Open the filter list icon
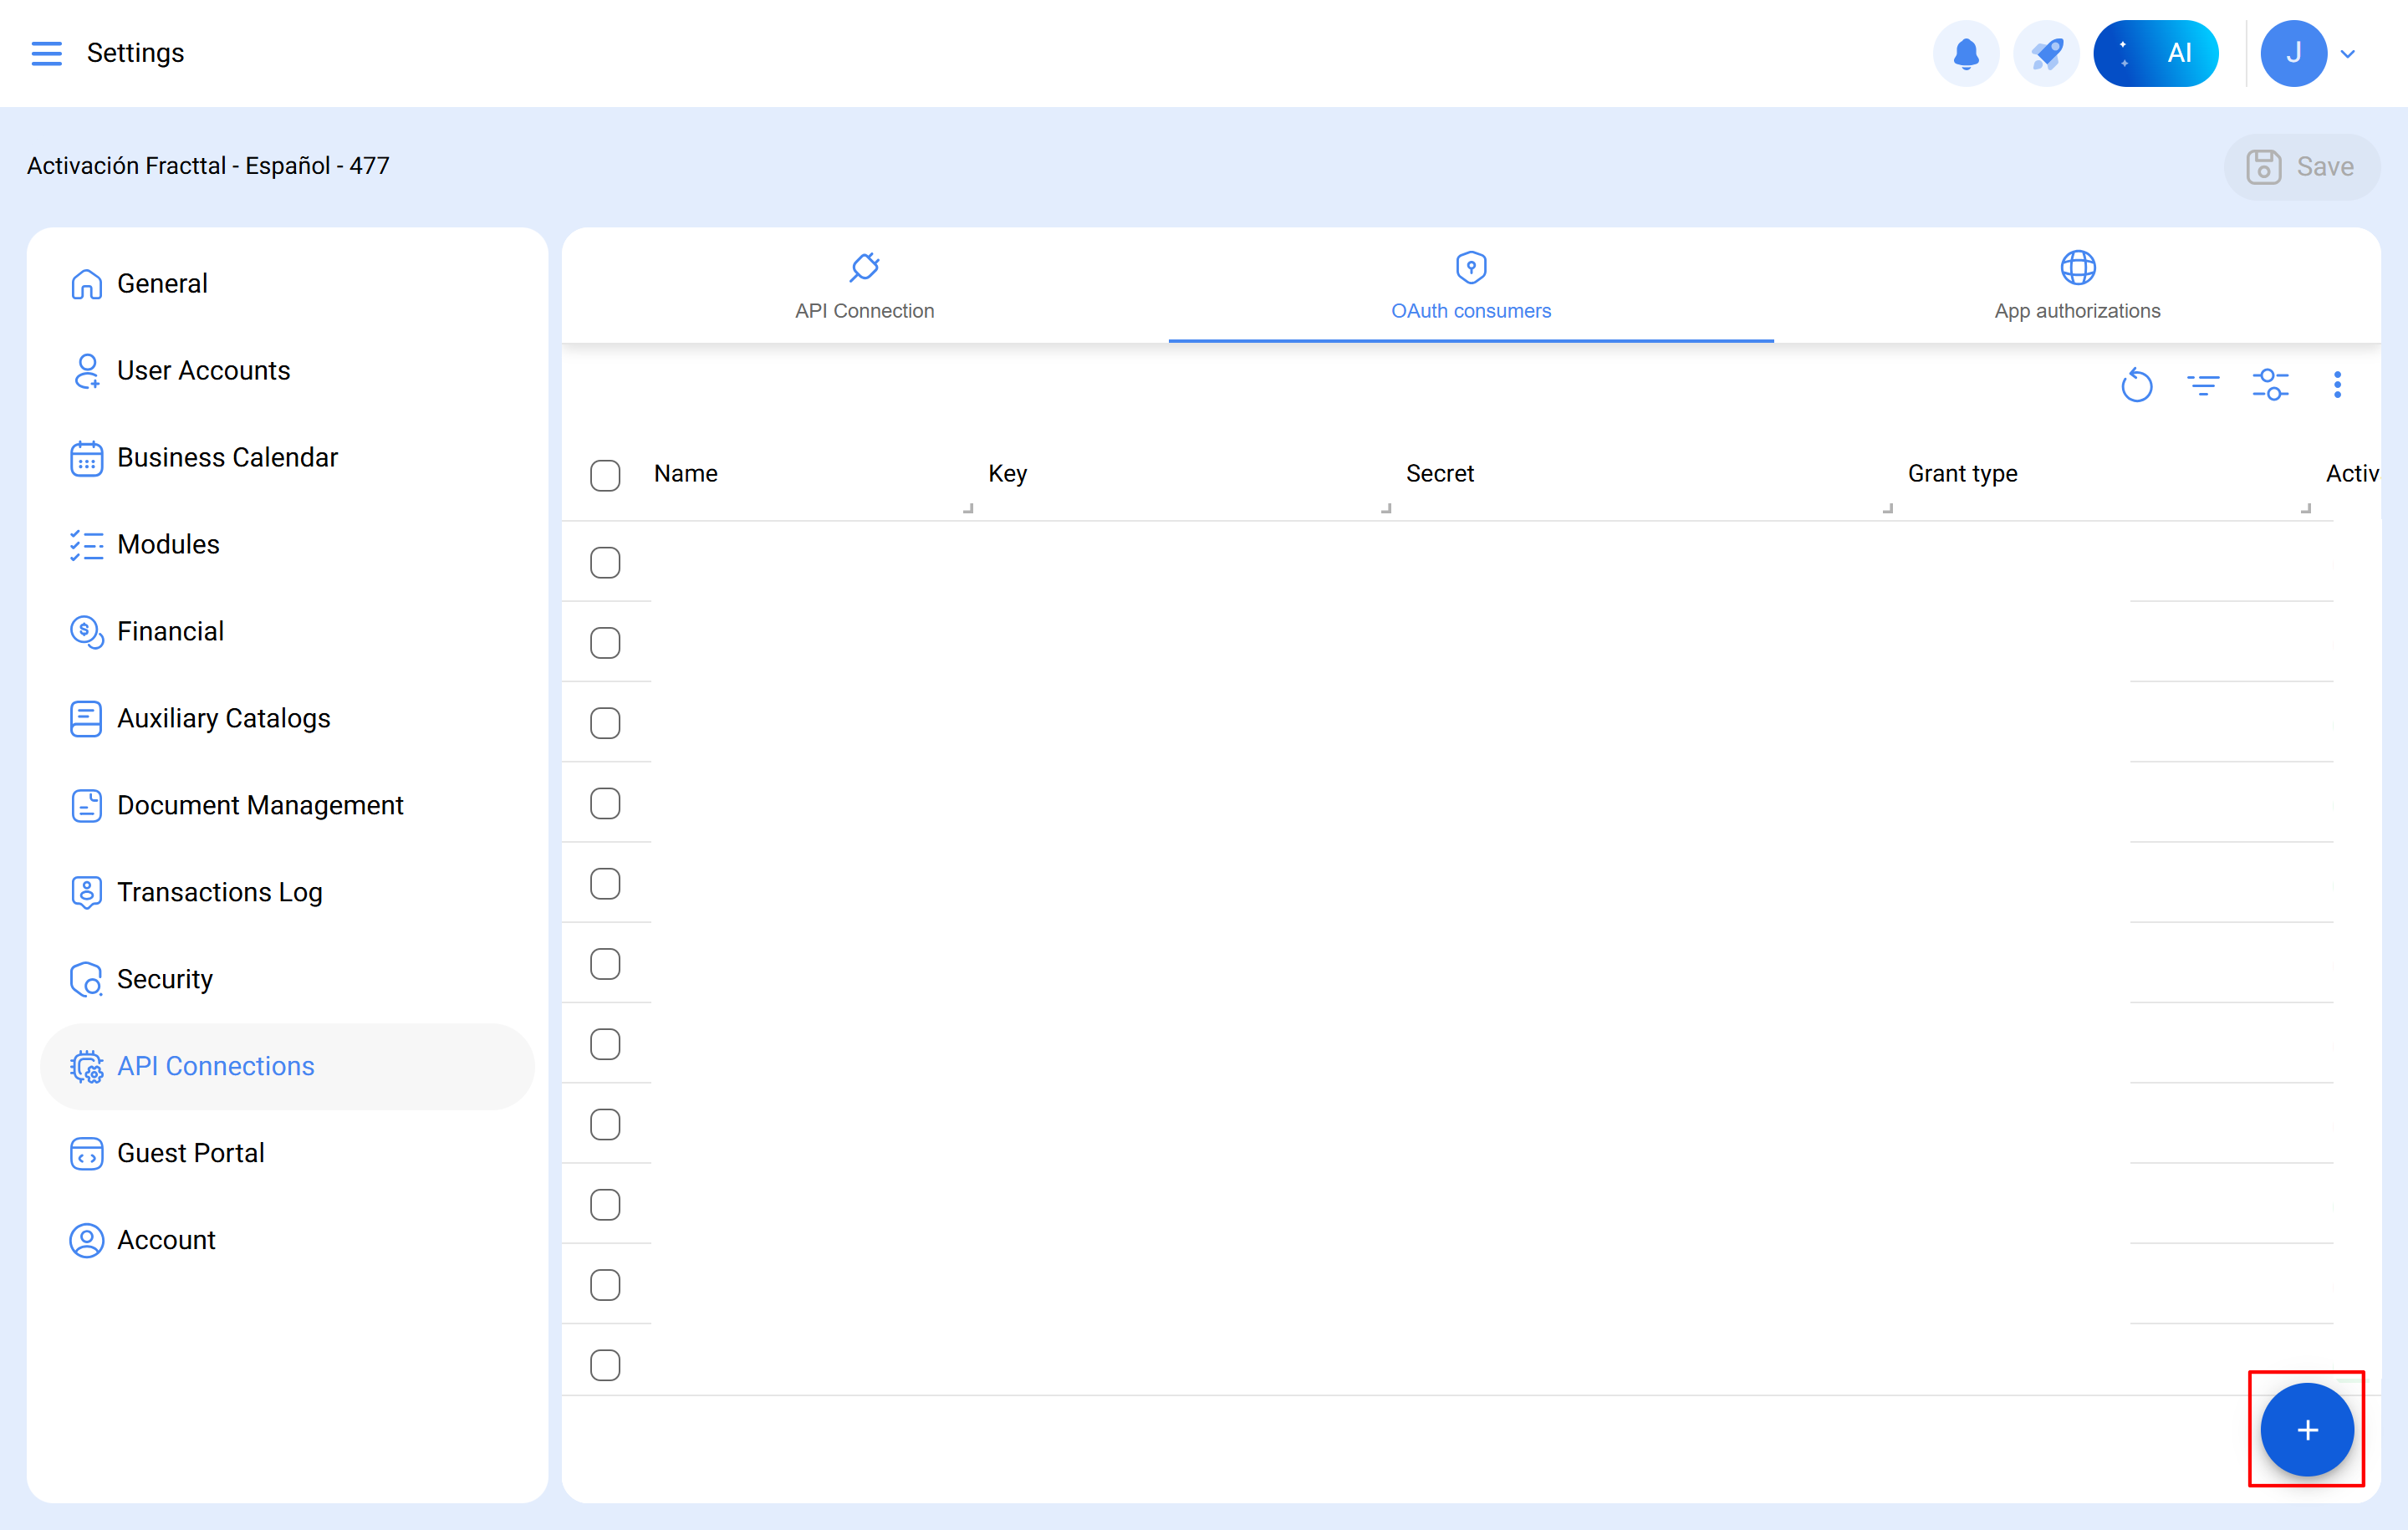The width and height of the screenshot is (2408, 1530). click(x=2202, y=385)
